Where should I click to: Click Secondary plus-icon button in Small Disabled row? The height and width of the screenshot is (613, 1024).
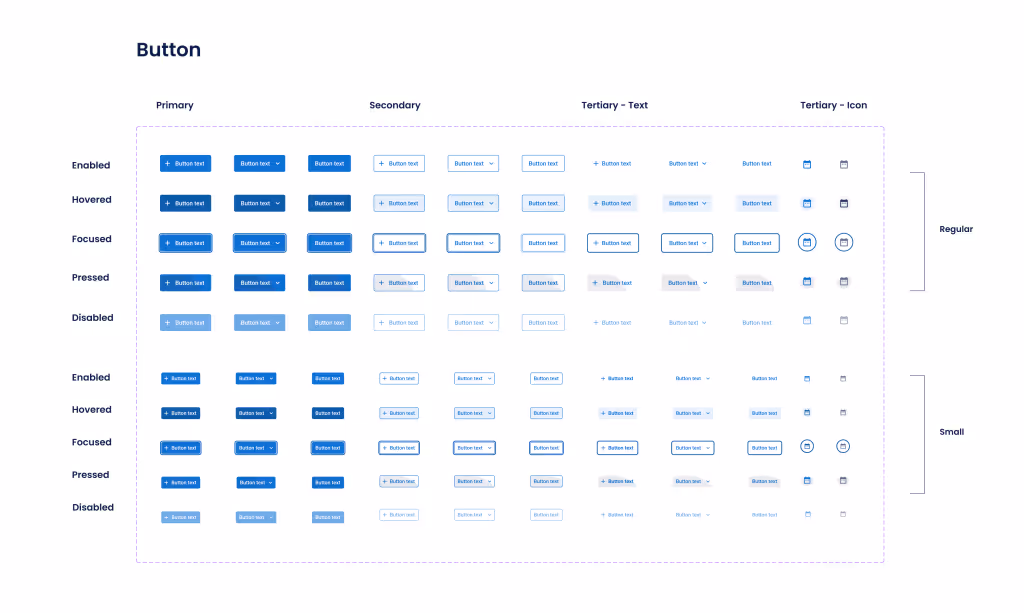tap(399, 515)
